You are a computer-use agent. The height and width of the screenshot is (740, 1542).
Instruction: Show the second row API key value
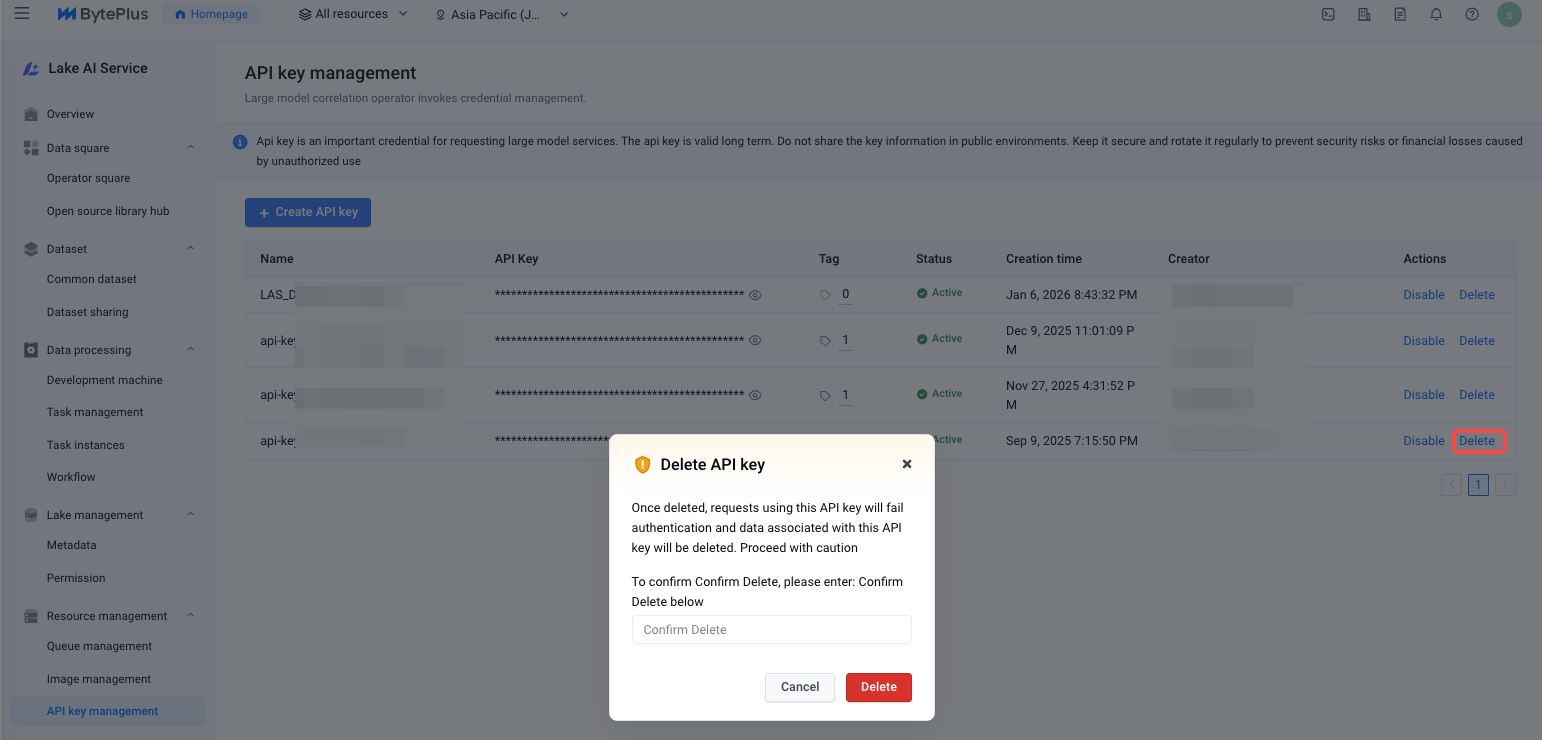(x=756, y=341)
